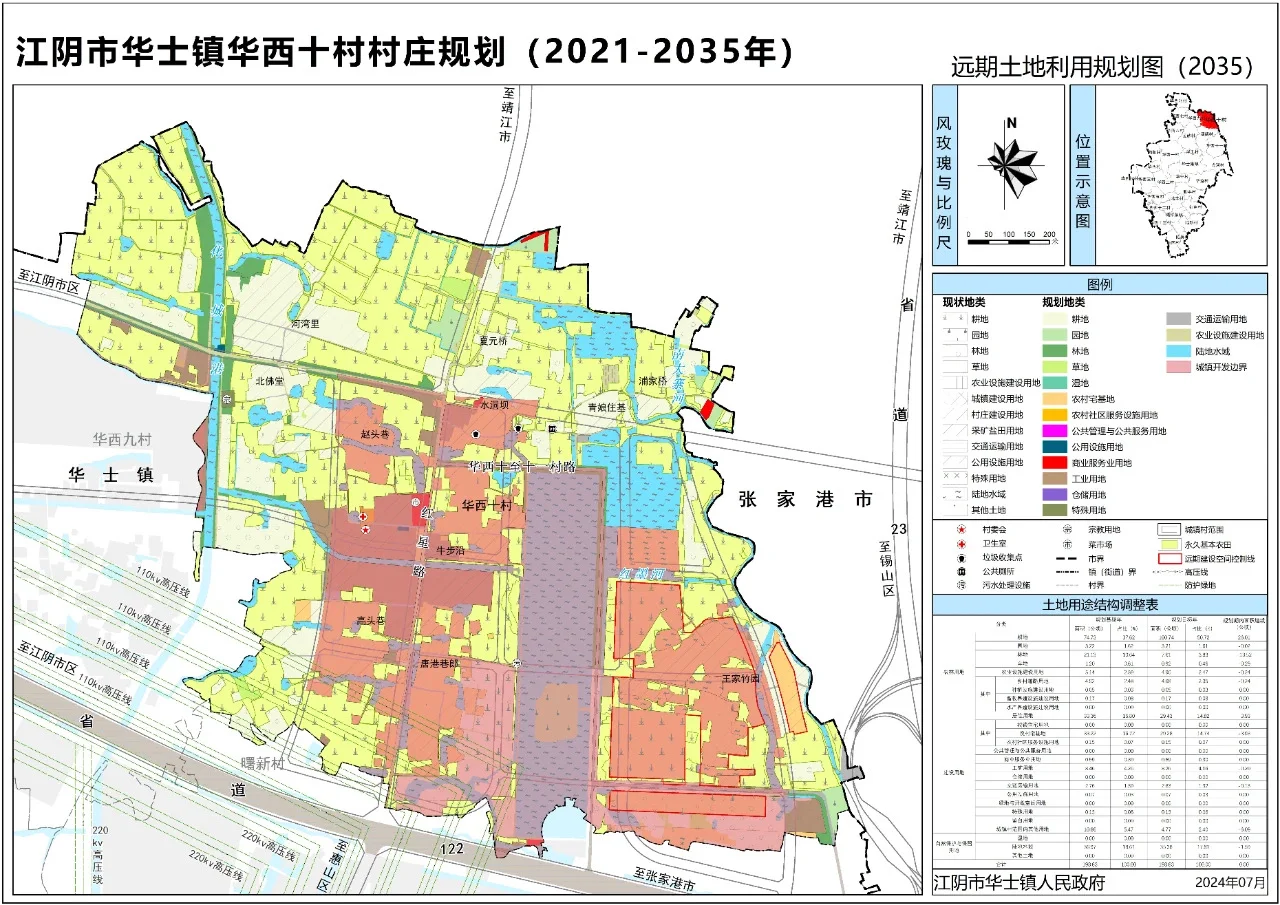The height and width of the screenshot is (905, 1280).
Task: Click the current 陆地水域 pattern symbol
Action: pos(955,494)
